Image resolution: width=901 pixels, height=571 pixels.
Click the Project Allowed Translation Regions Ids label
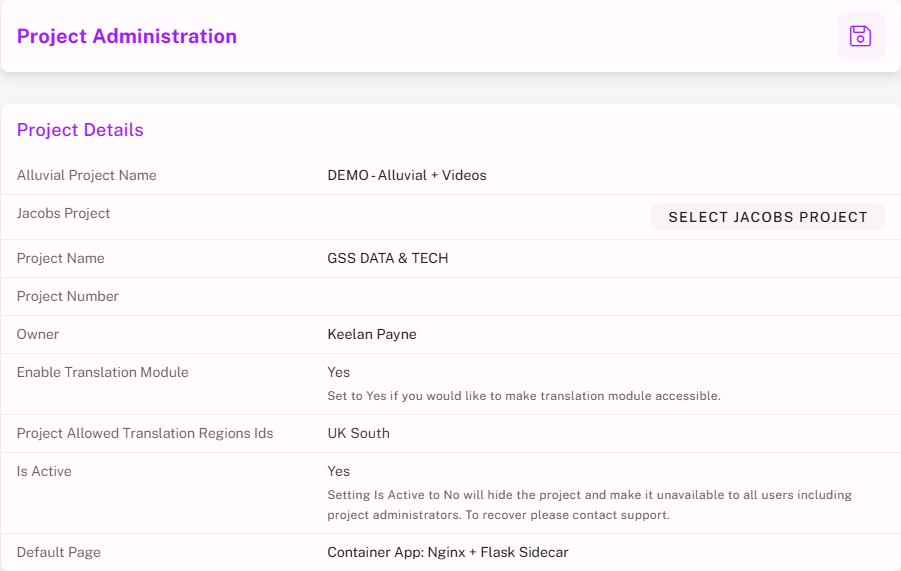tap(145, 433)
